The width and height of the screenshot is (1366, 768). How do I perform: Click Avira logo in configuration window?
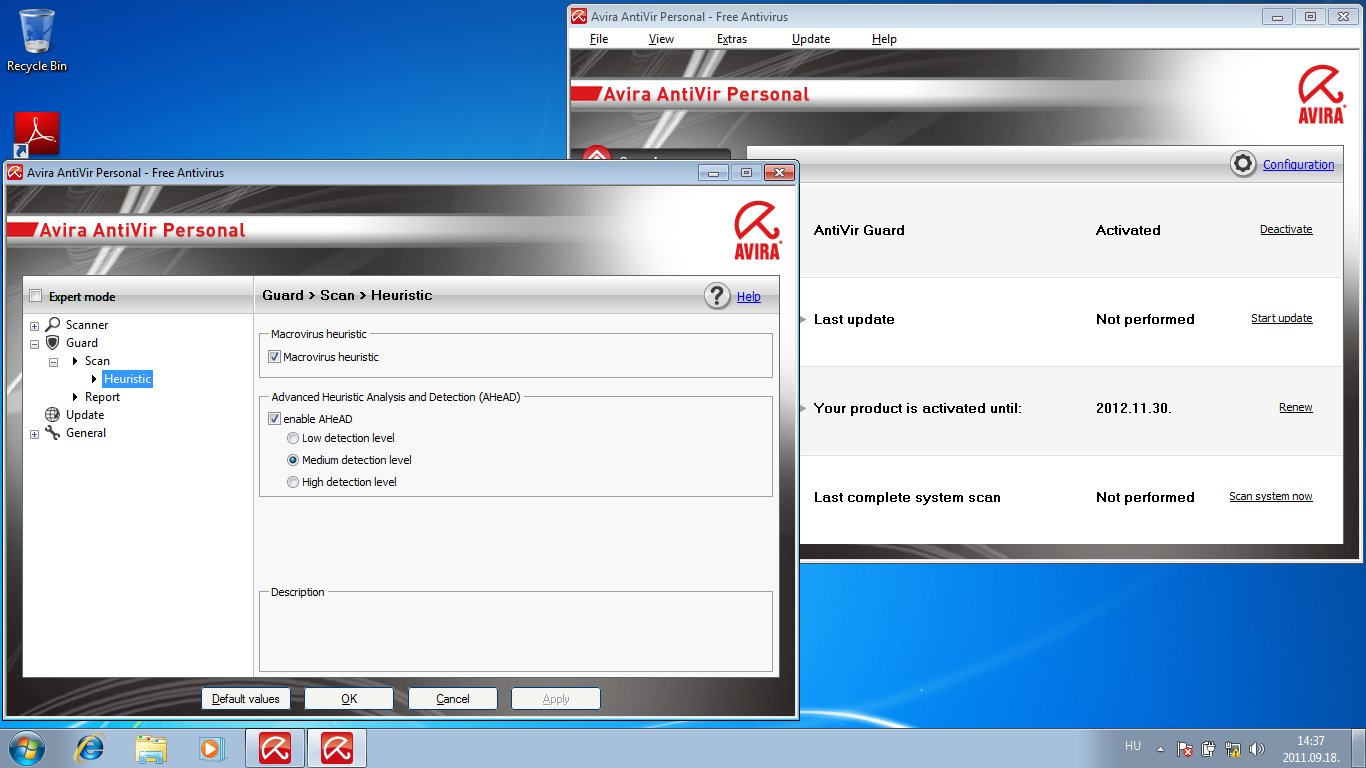pos(757,231)
